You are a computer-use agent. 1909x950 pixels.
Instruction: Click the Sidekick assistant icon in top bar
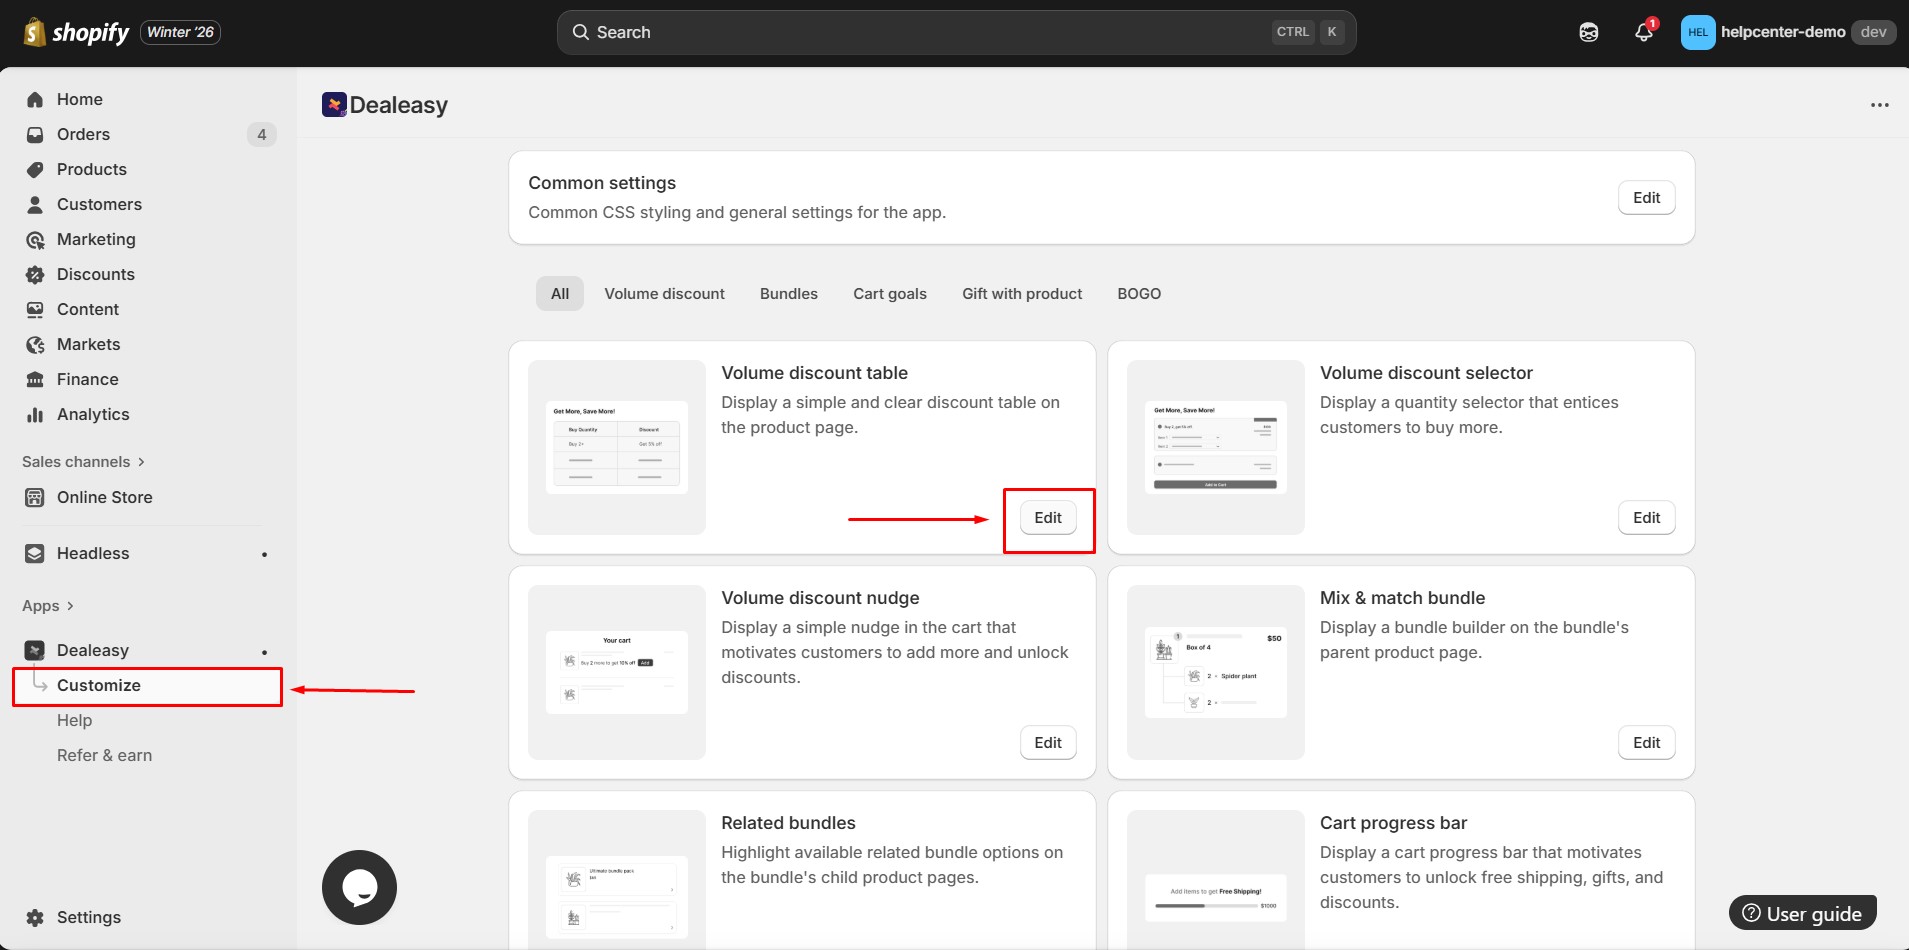tap(1588, 32)
